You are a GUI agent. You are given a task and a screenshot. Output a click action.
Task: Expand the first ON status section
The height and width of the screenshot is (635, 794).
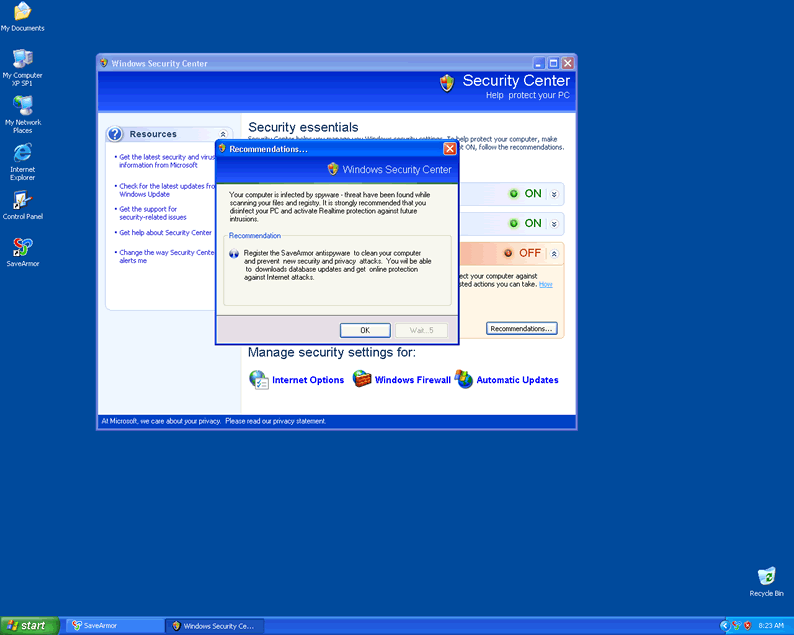coord(555,194)
